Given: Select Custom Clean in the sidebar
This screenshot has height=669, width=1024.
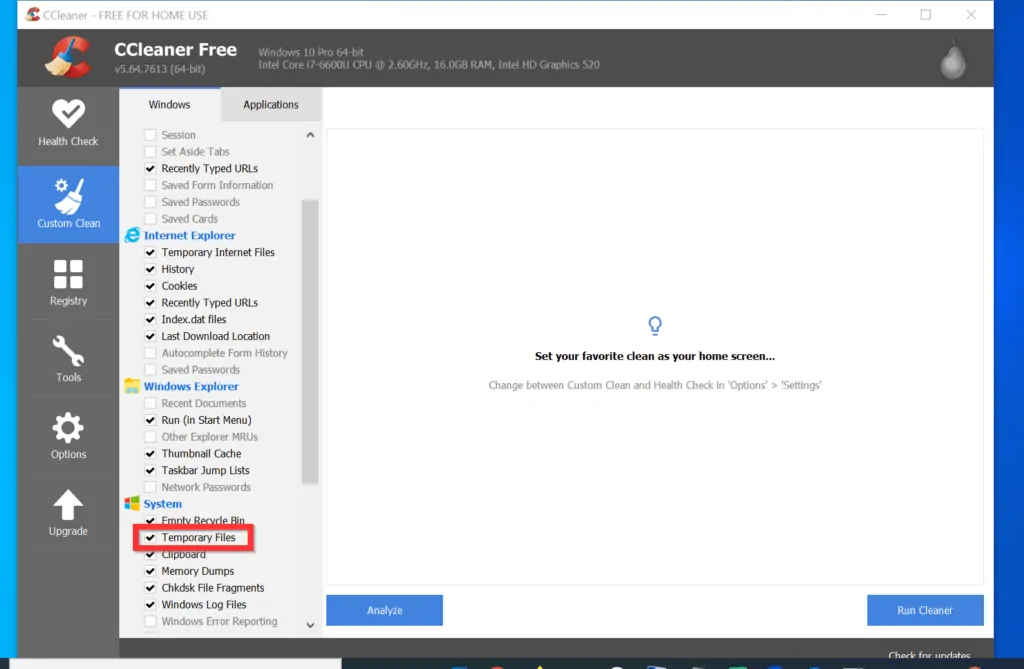Looking at the screenshot, I should (x=67, y=205).
